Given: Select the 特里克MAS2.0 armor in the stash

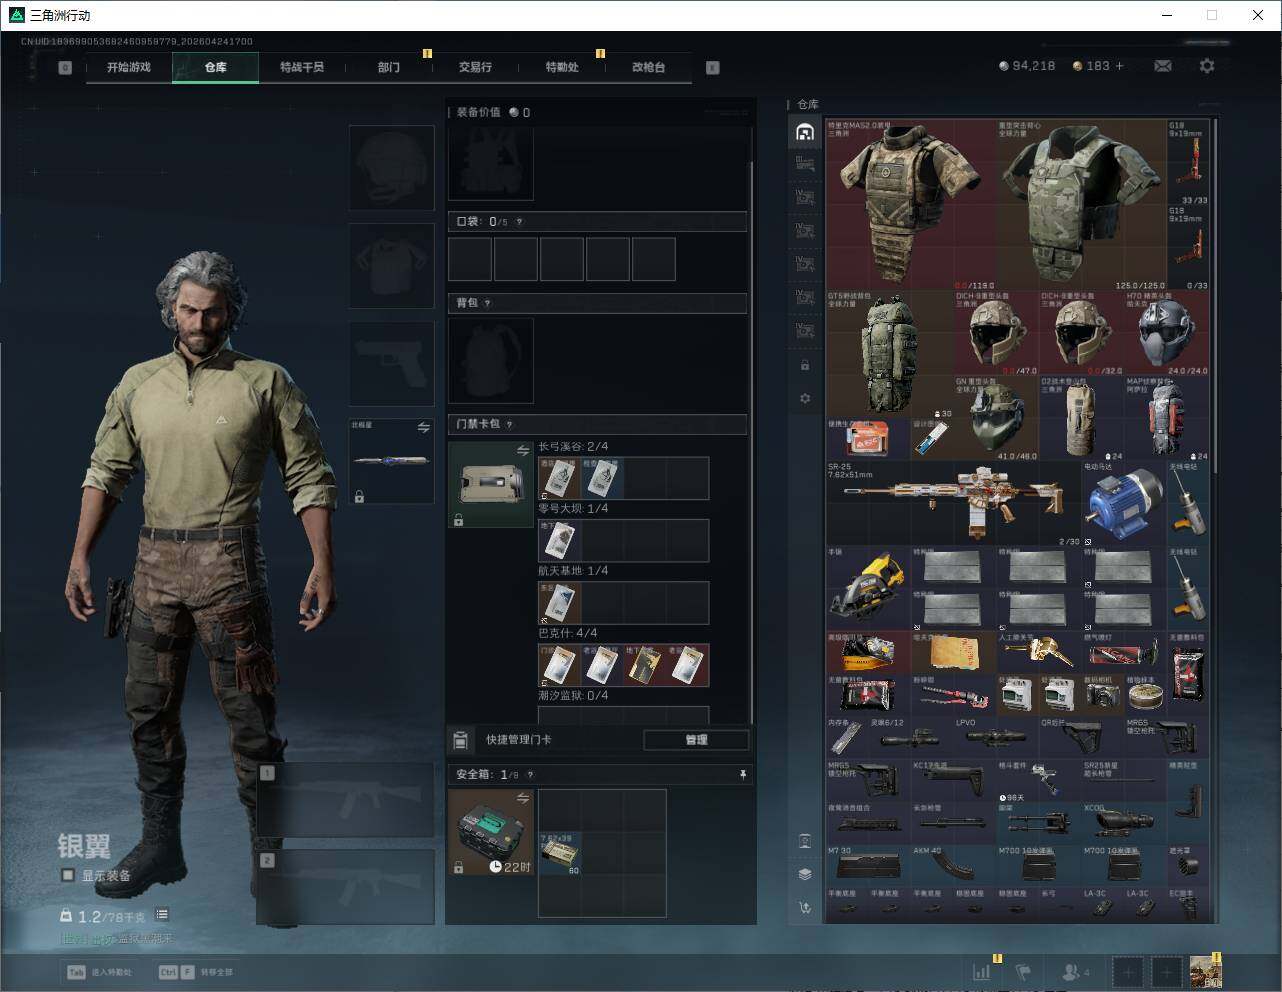Looking at the screenshot, I should coord(910,204).
